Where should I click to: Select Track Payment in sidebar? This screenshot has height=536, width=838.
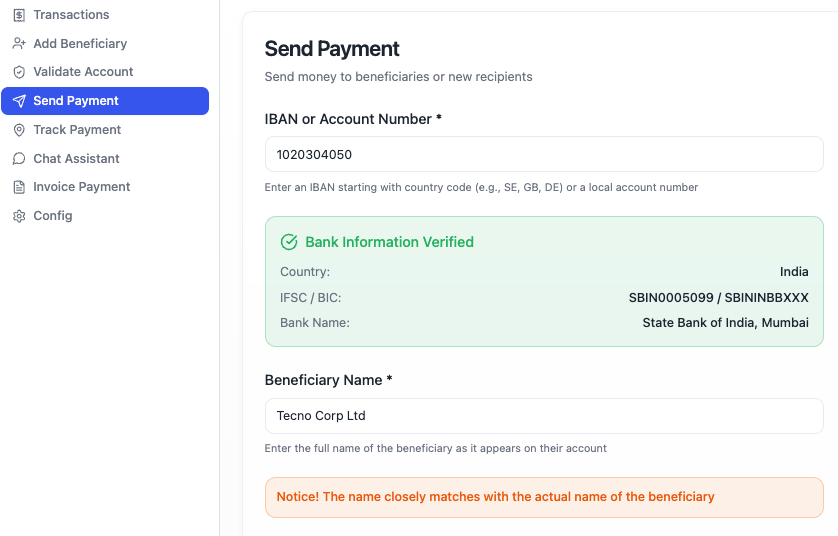point(77,130)
